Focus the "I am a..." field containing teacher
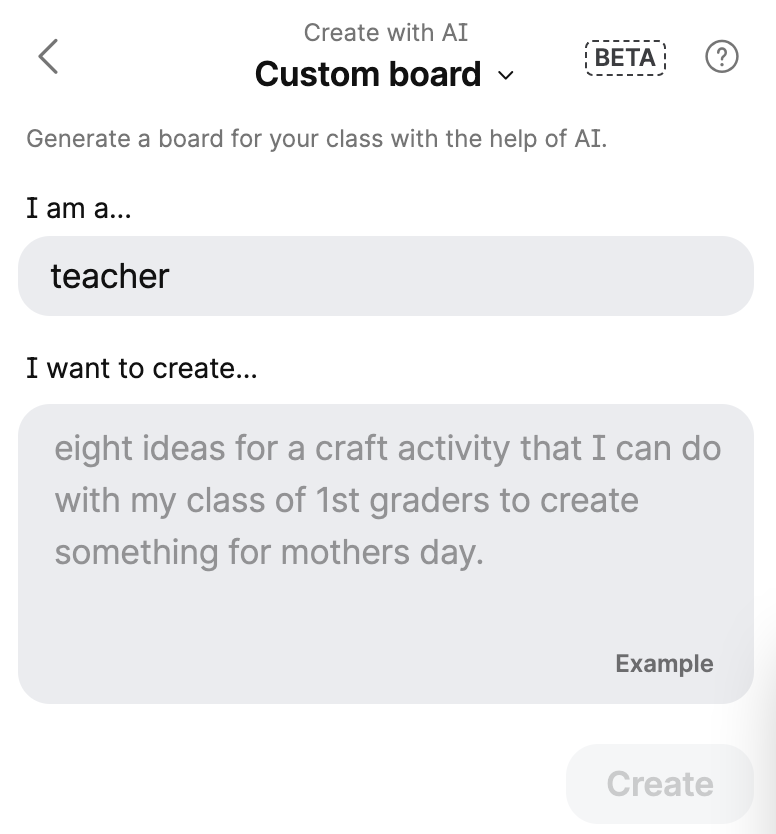Viewport: 776px width, 834px height. pyautogui.click(x=385, y=276)
